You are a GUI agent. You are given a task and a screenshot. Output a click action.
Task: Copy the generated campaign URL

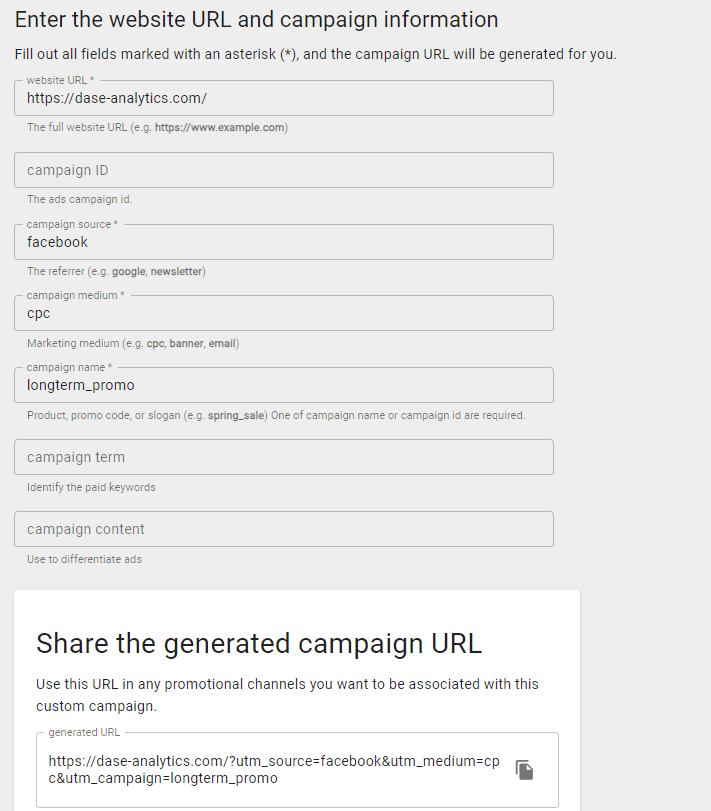tap(524, 770)
